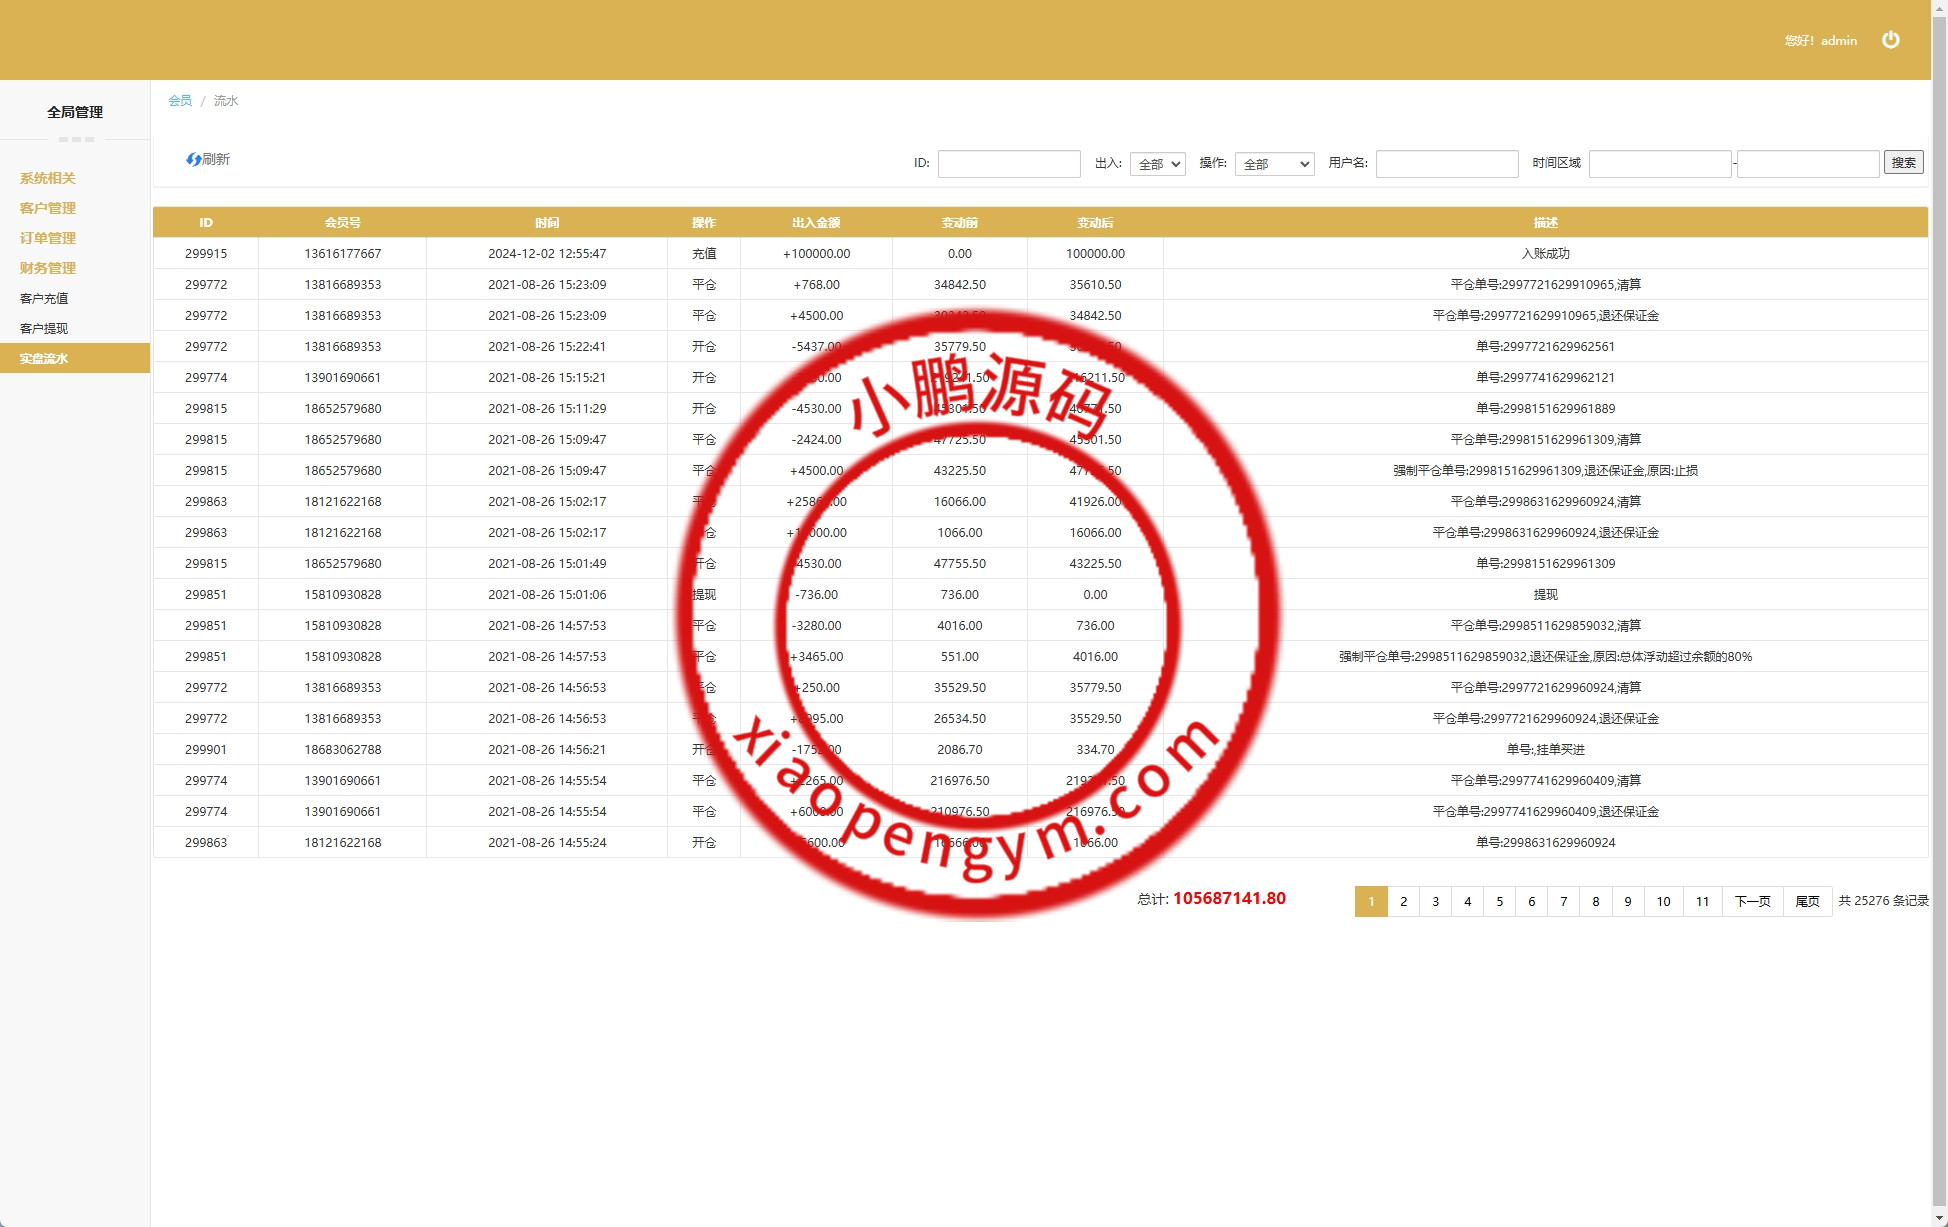Open 客户充值 submenu item
The image size is (1948, 1227).
44,298
